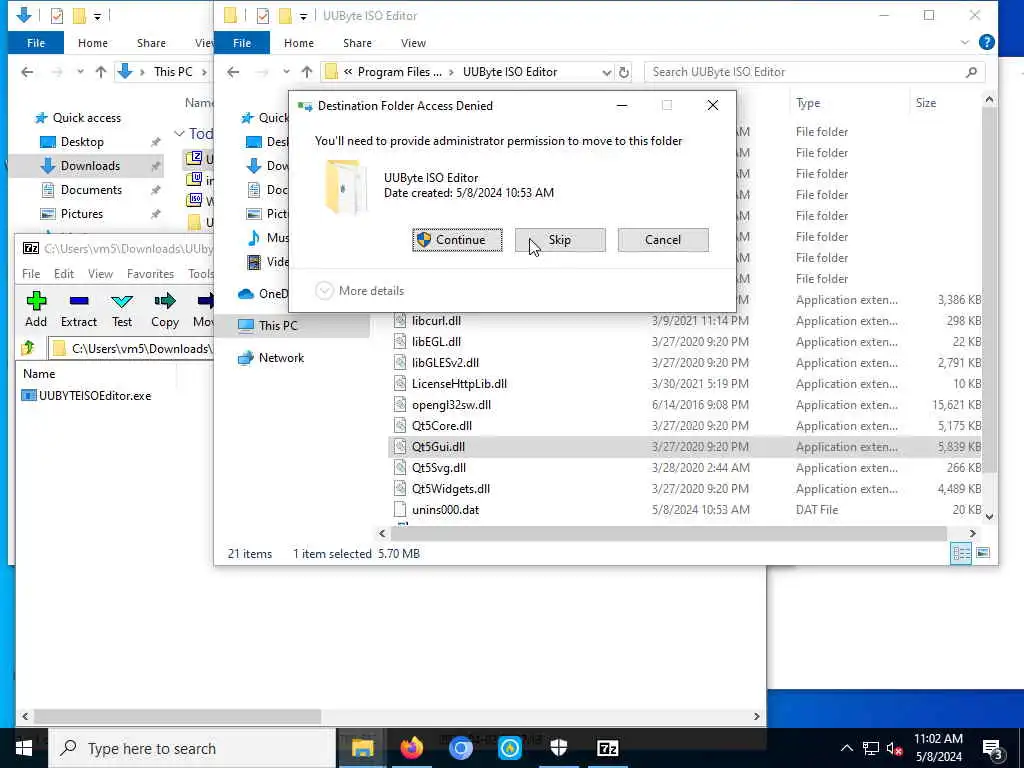
Task: Open the explorer Help icon
Action: point(987,42)
